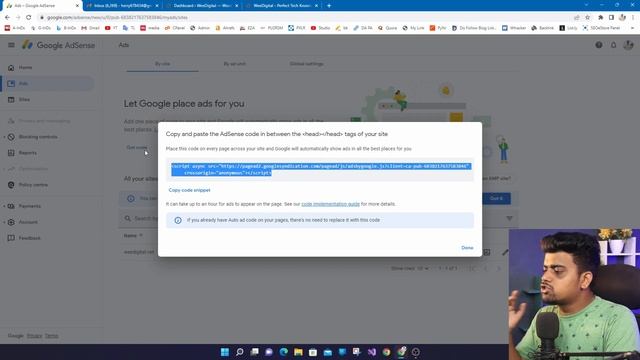Open AdSense help question mark icon

coord(598,45)
